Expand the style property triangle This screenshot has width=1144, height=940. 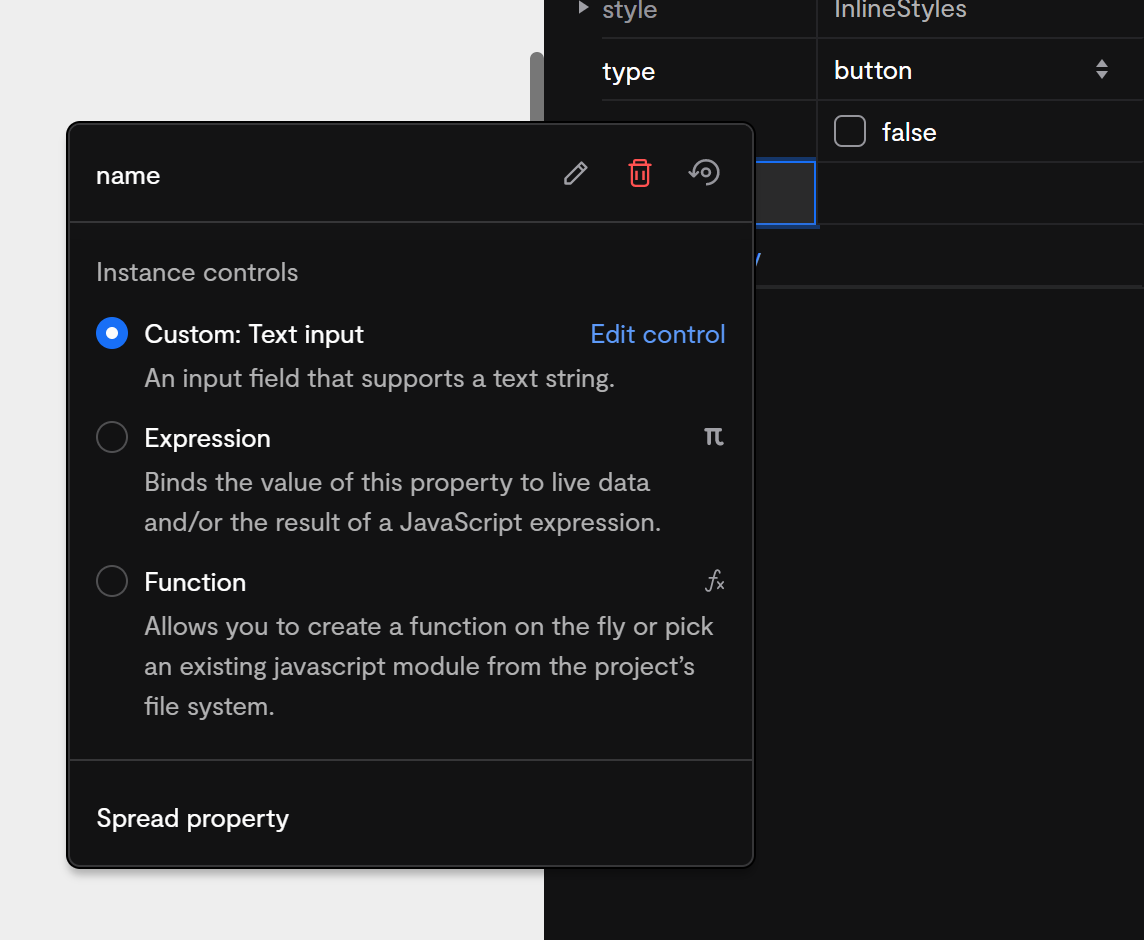pos(583,7)
